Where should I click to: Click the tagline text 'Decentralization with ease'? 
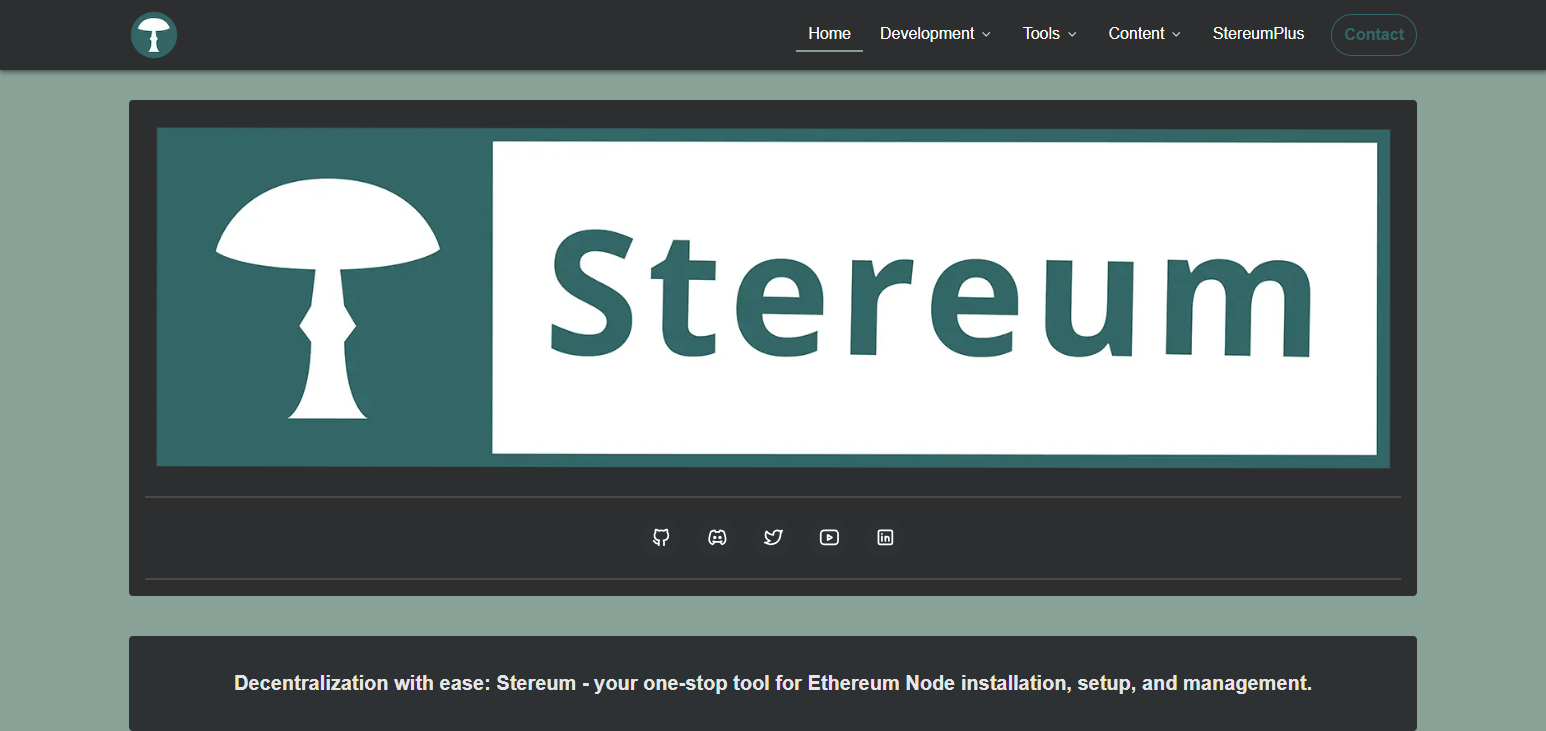pos(362,683)
